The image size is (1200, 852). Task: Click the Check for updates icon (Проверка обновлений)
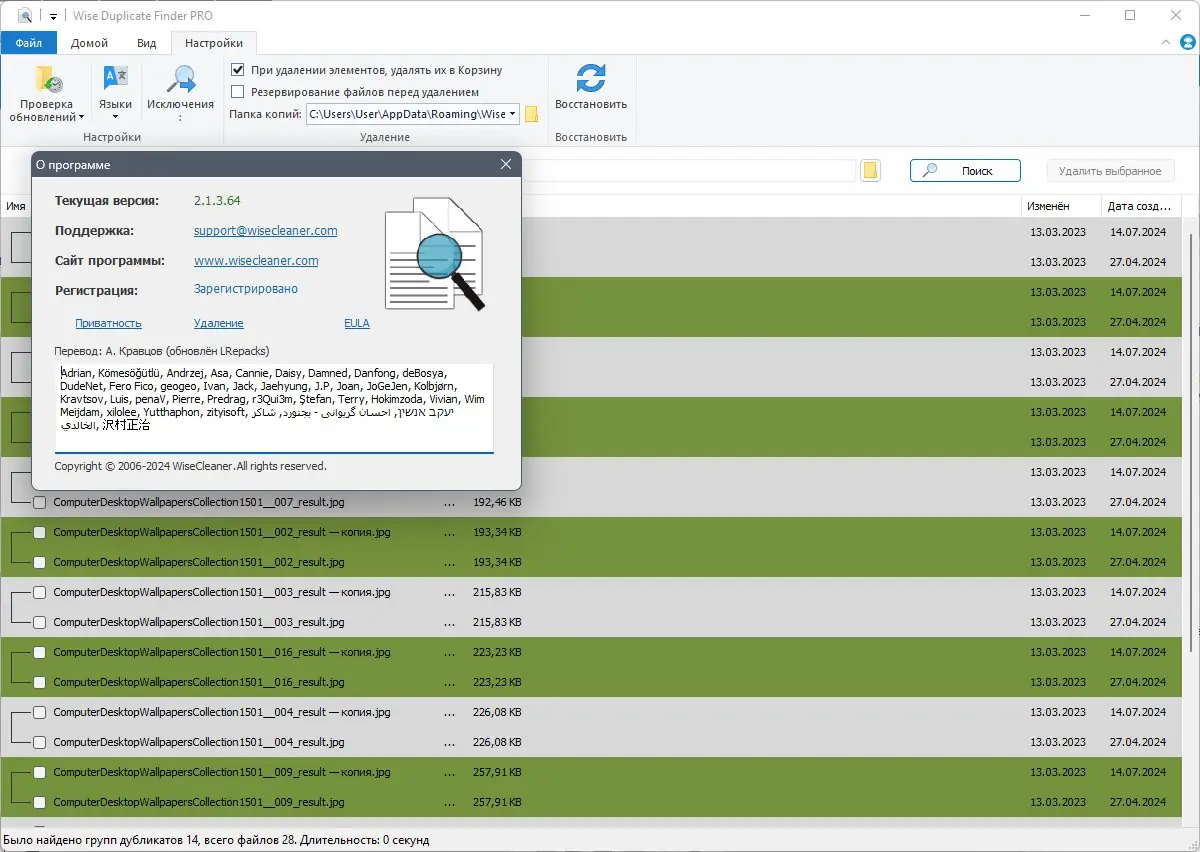click(x=48, y=80)
